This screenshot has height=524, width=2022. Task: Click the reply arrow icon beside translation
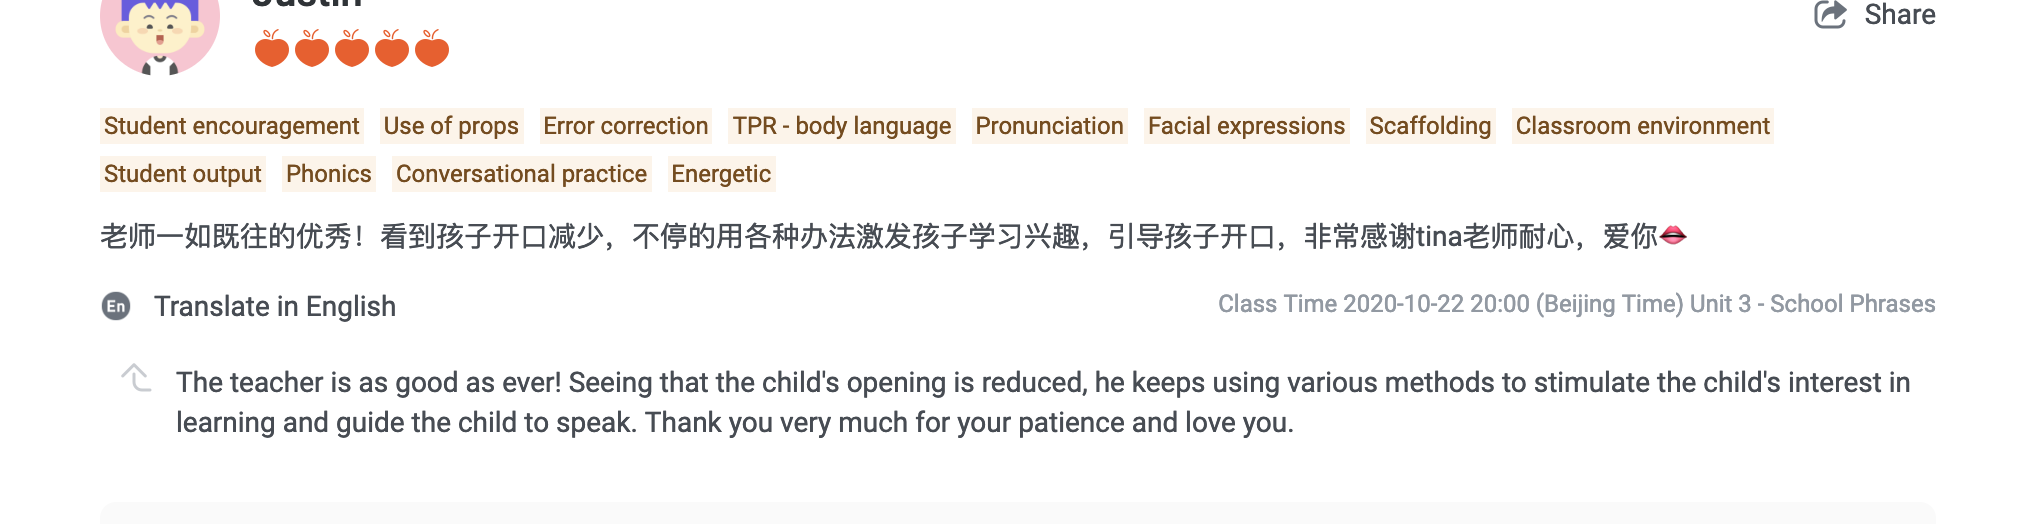click(136, 378)
